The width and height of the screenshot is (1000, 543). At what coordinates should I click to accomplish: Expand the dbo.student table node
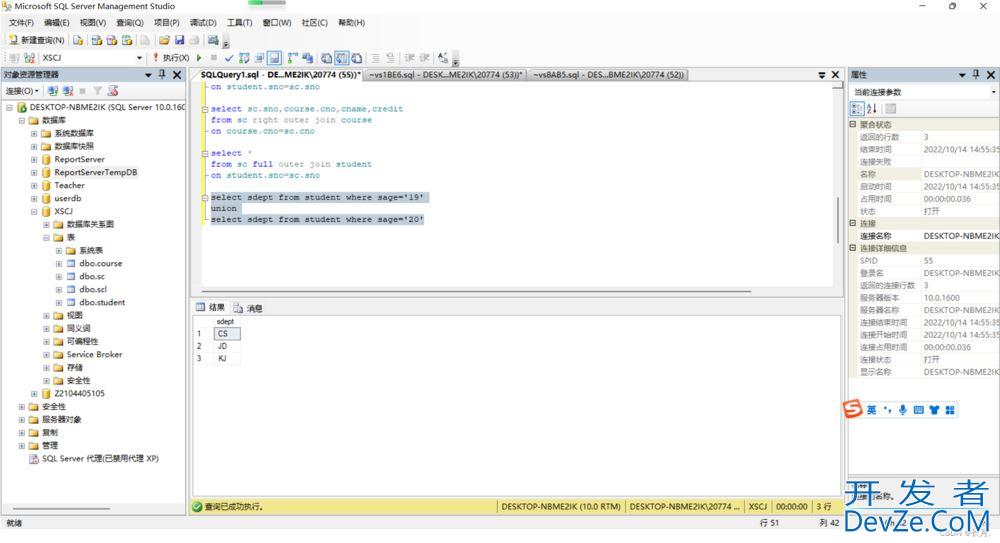pyautogui.click(x=59, y=302)
